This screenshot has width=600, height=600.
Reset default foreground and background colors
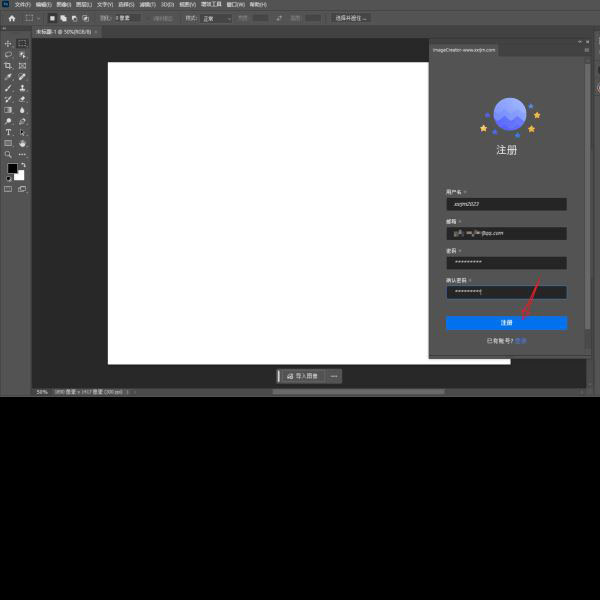pos(8,179)
